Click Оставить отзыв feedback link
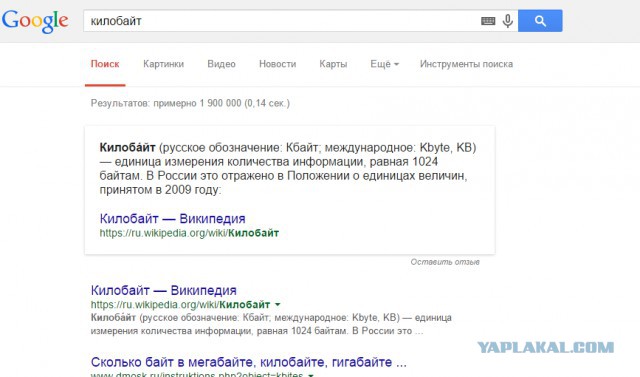The height and width of the screenshot is (377, 640). click(445, 262)
